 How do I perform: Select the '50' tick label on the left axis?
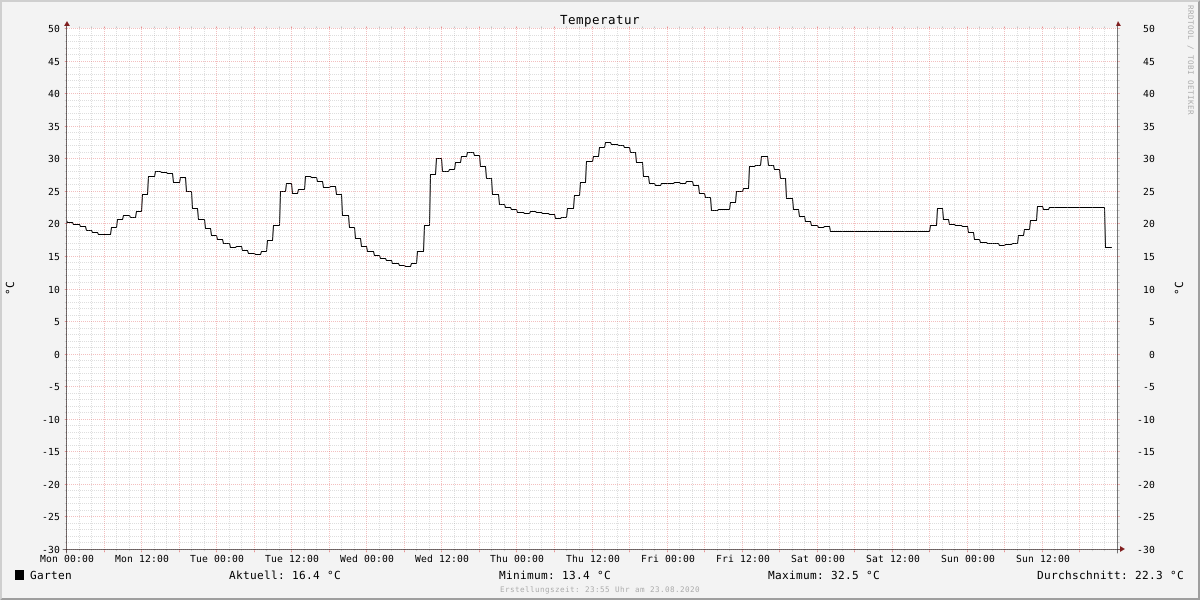tap(54, 29)
